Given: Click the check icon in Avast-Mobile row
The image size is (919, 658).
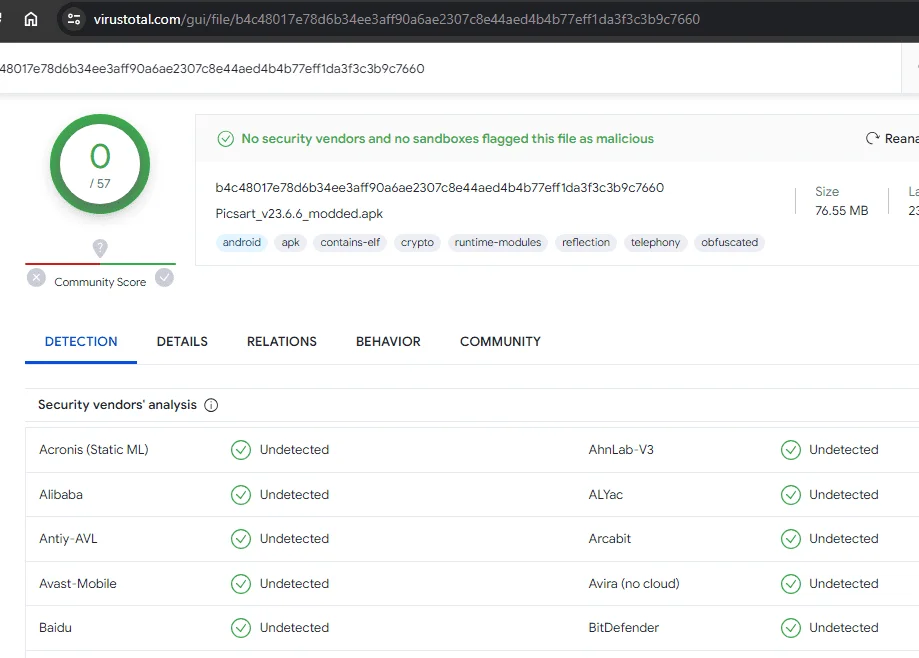Looking at the screenshot, I should click(x=240, y=584).
